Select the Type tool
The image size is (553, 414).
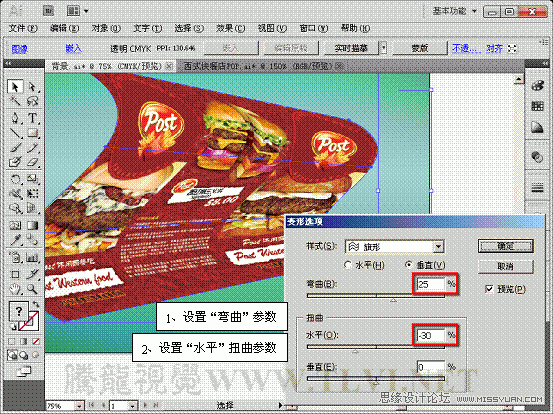tap(32, 117)
